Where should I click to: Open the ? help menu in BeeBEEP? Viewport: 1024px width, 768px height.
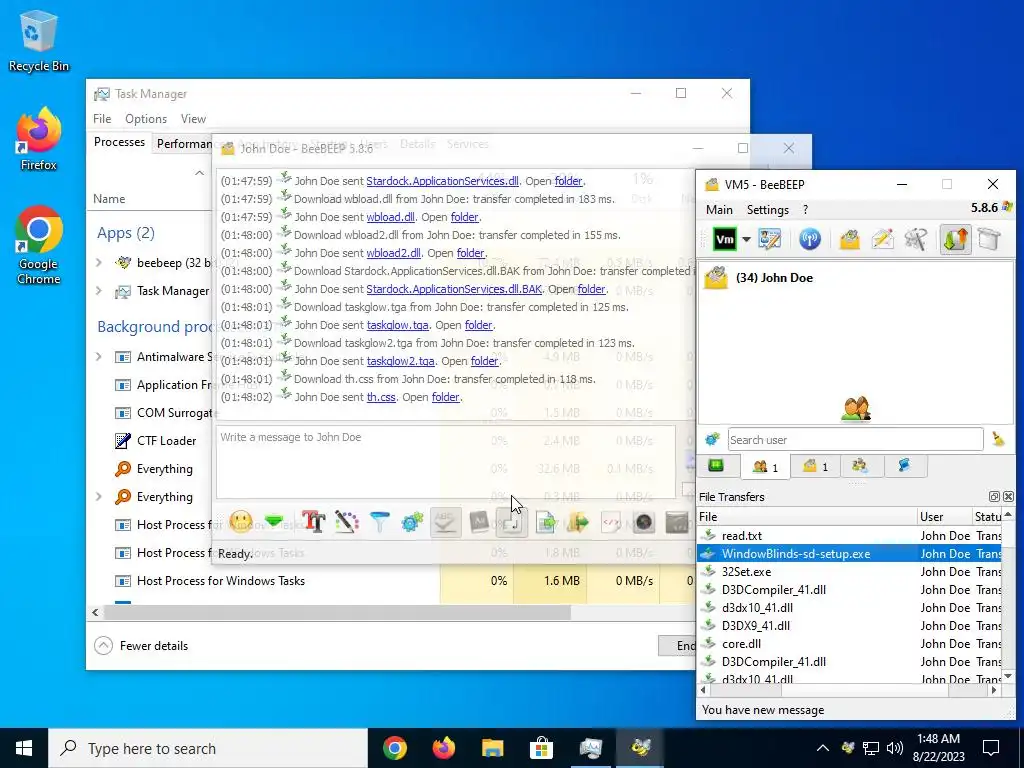pos(805,210)
